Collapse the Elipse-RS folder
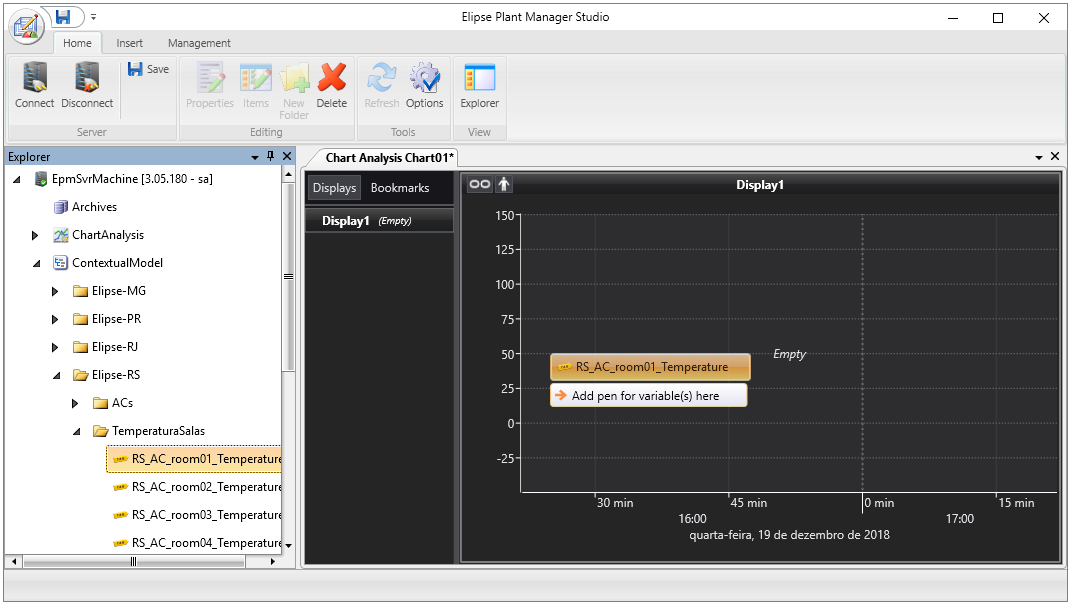 [x=57, y=375]
